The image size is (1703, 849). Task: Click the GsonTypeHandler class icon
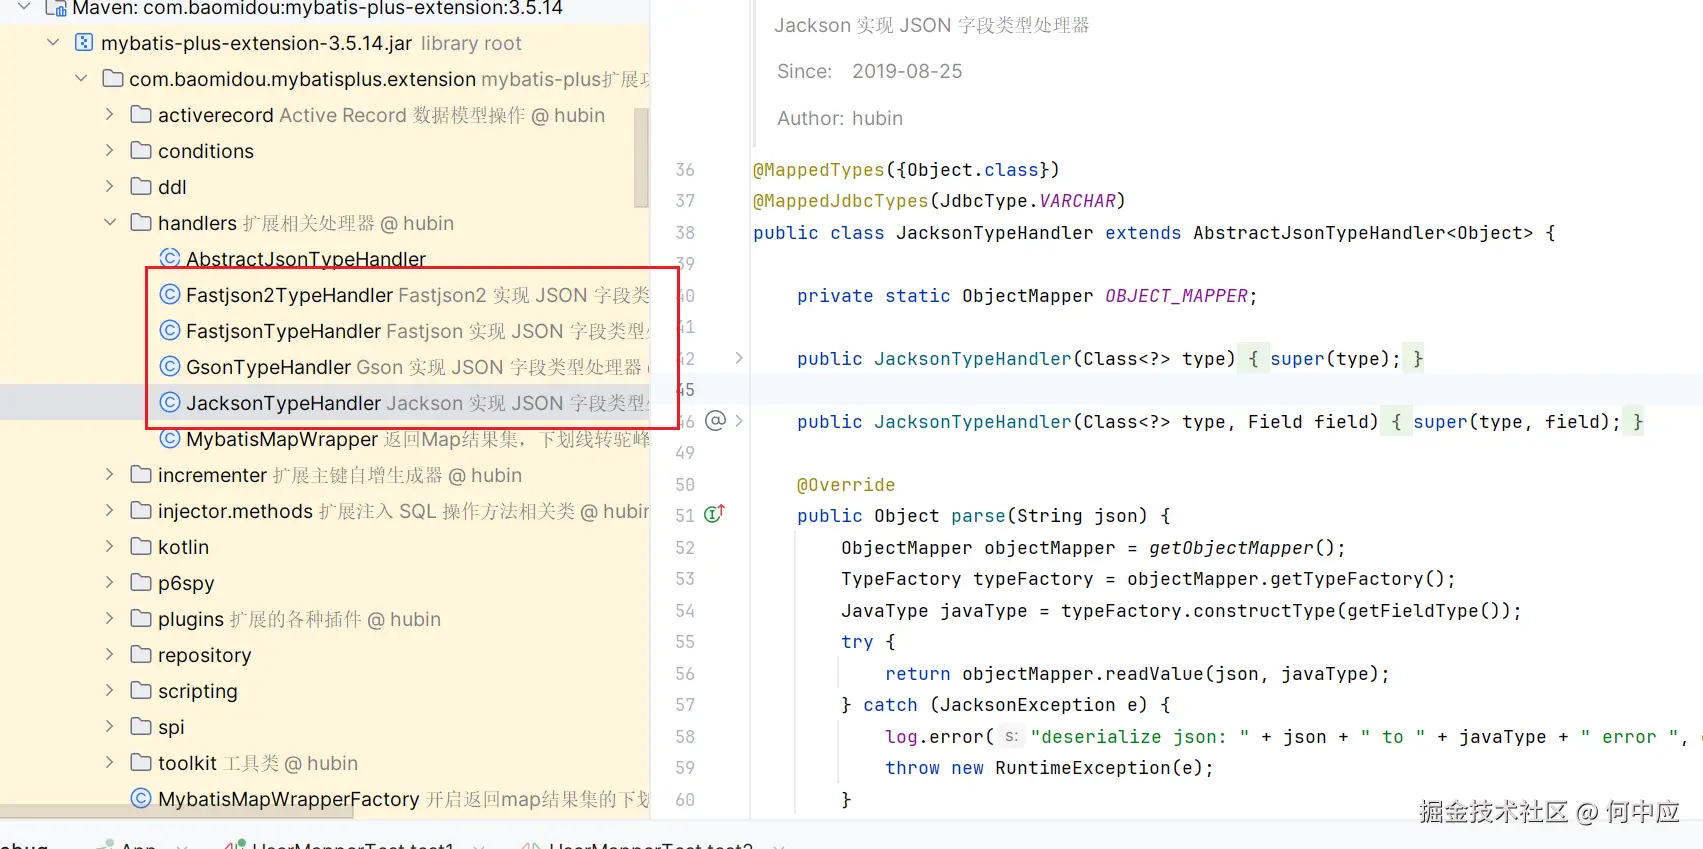170,367
